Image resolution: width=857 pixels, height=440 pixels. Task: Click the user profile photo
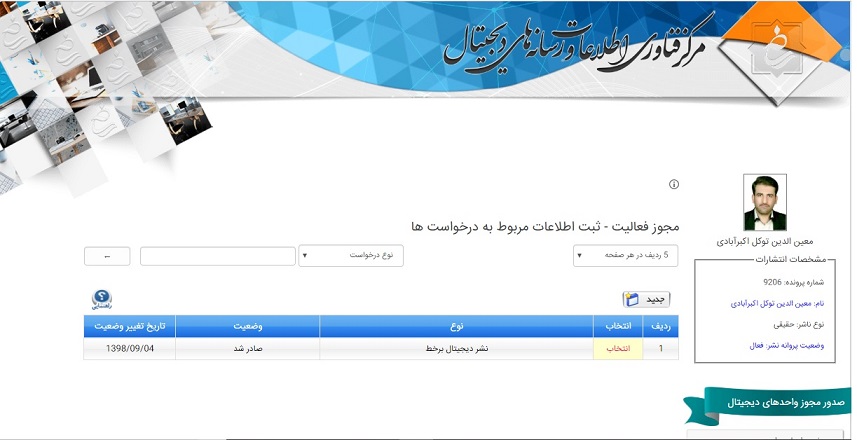point(765,203)
